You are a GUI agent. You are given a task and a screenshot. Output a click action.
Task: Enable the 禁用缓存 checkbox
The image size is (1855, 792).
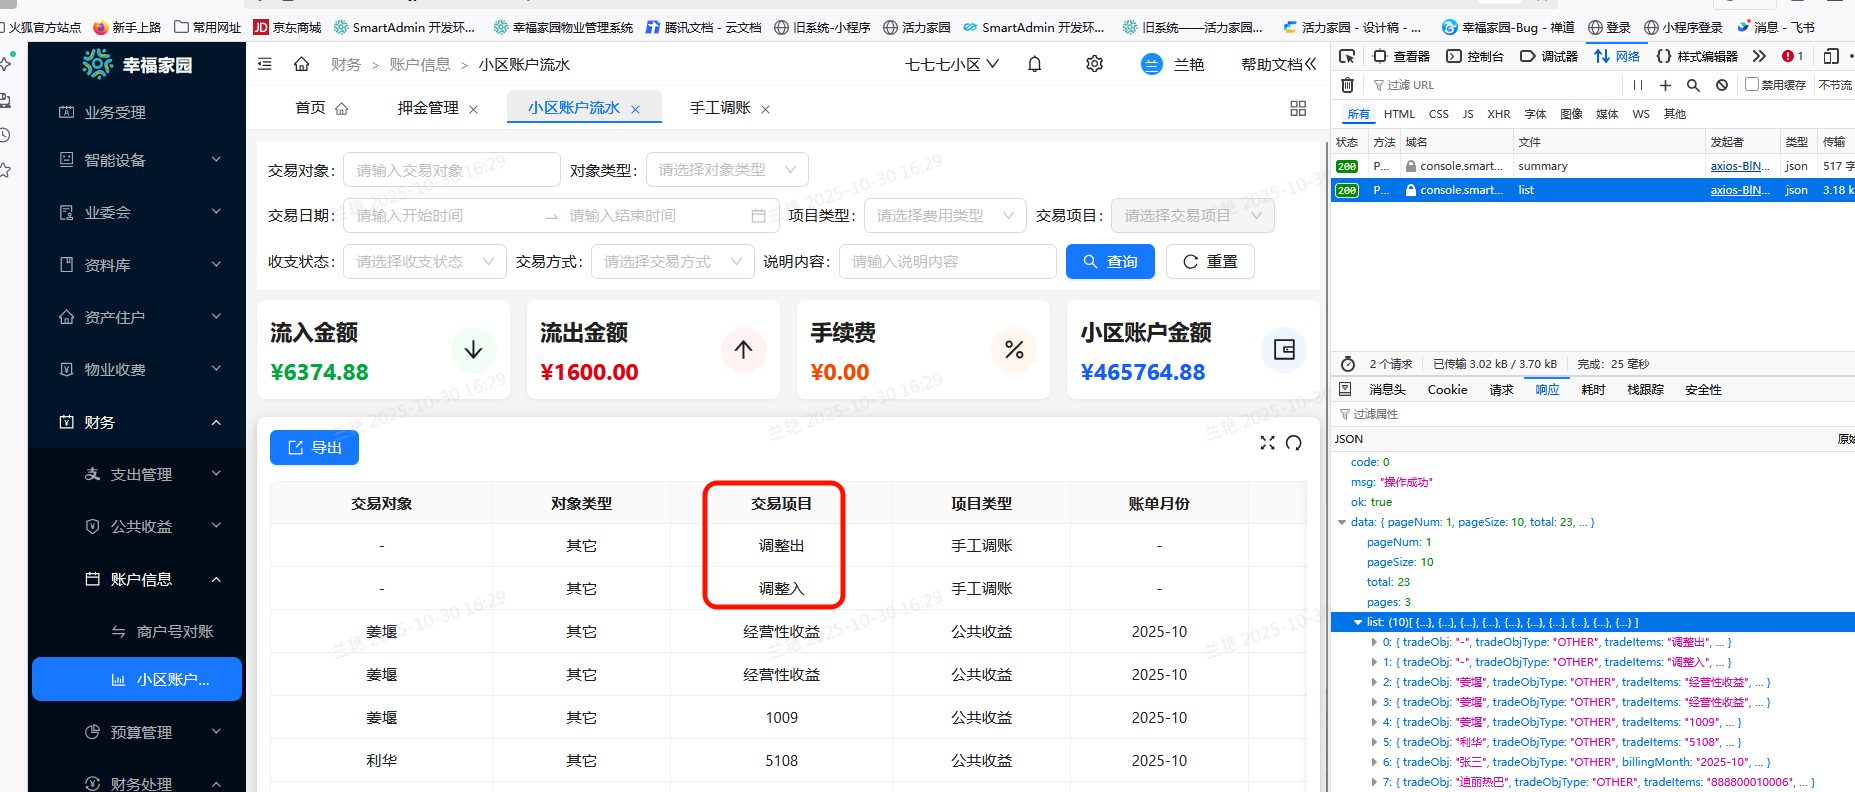pos(1751,85)
